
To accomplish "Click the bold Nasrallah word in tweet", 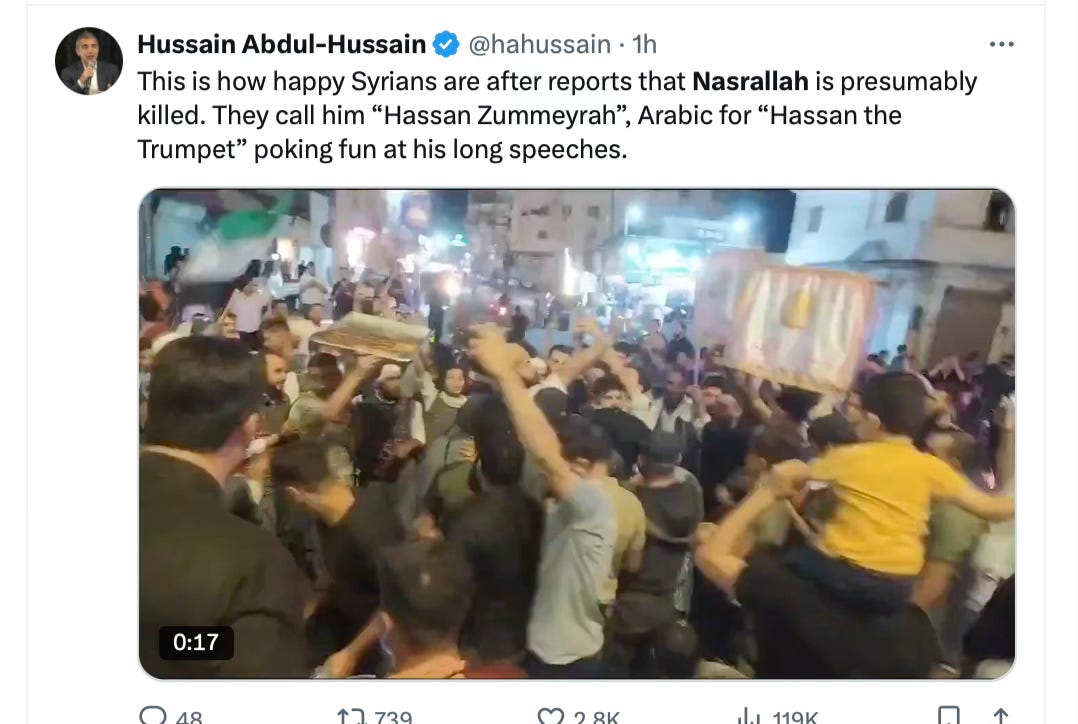I will 750,81.
